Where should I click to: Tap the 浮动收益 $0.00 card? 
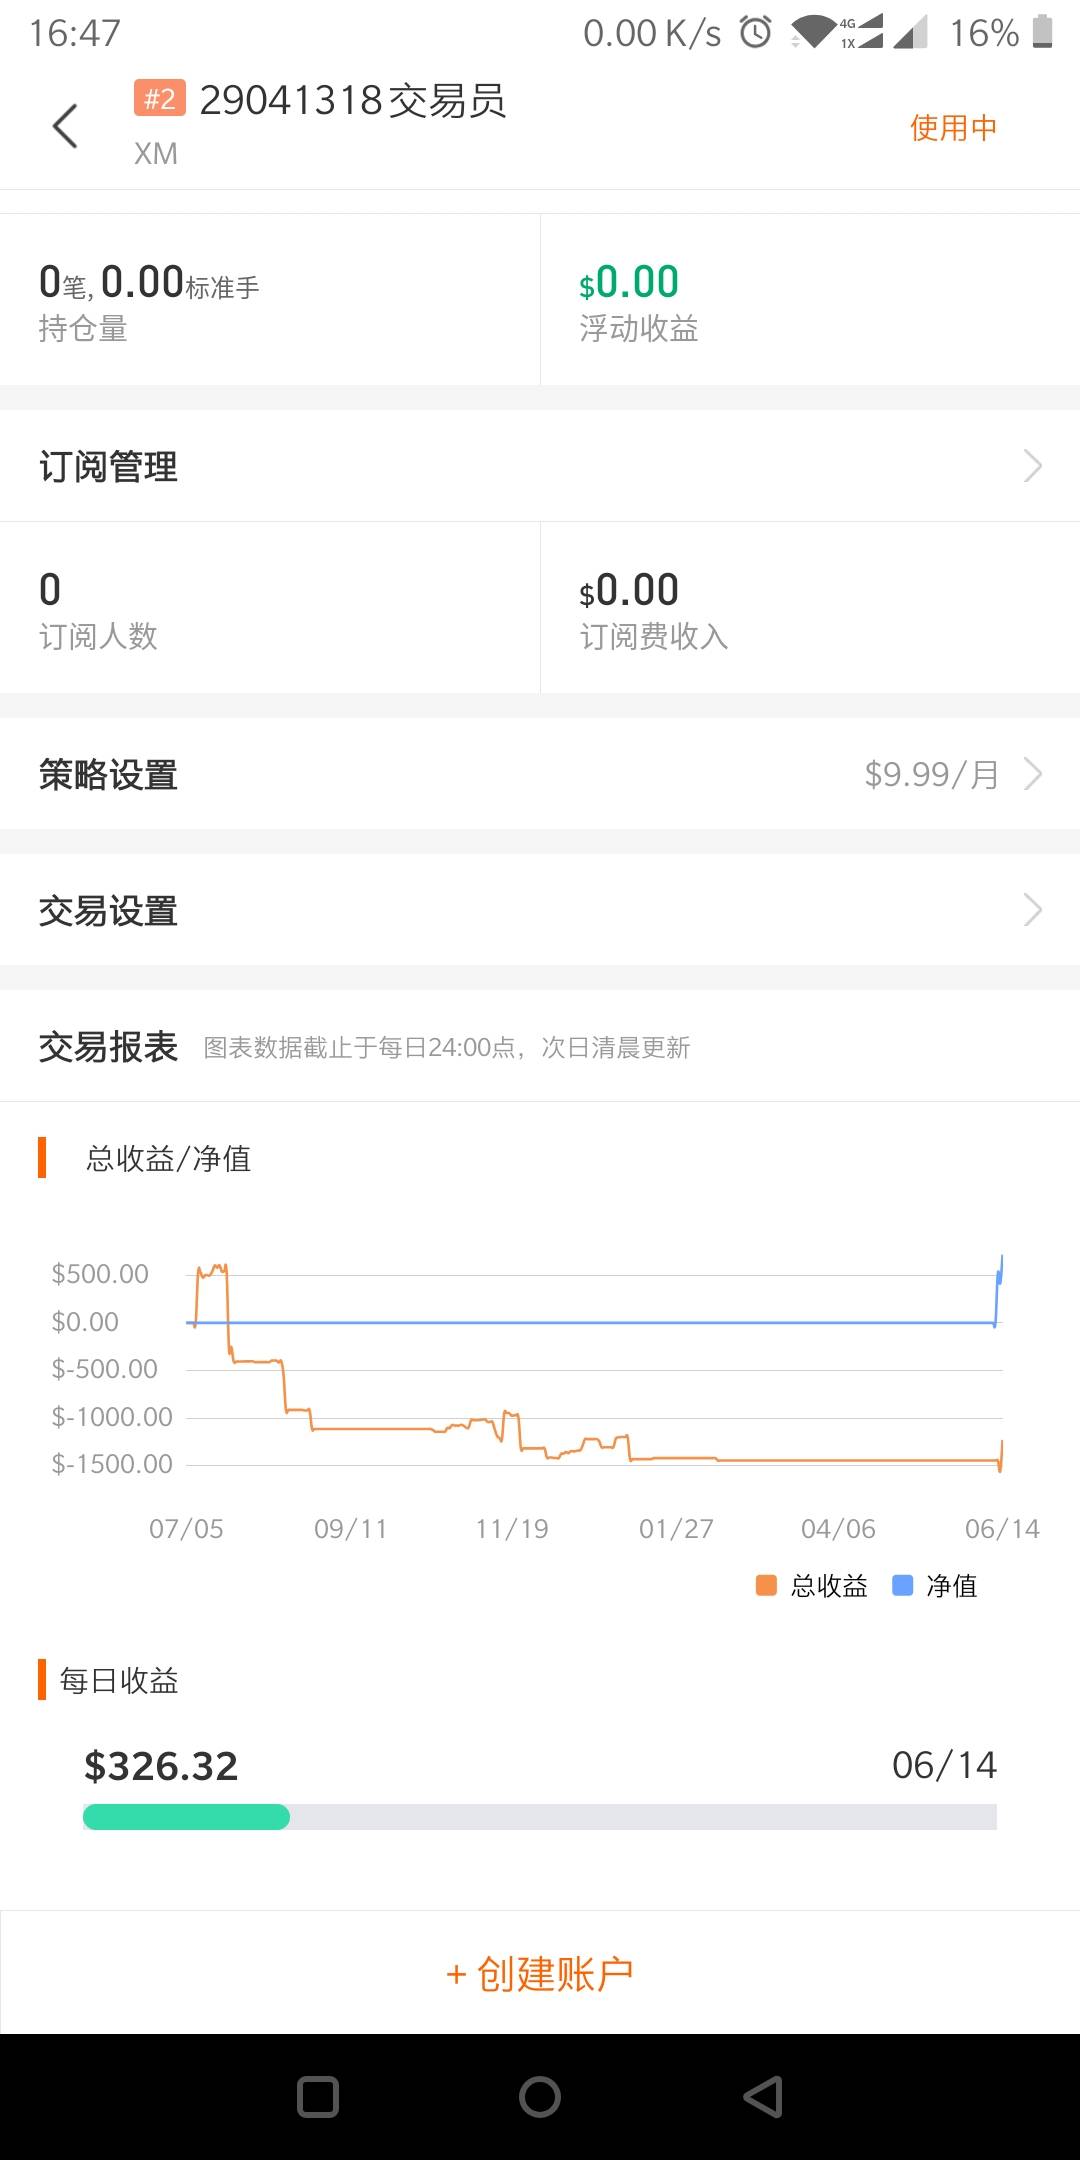(x=810, y=300)
